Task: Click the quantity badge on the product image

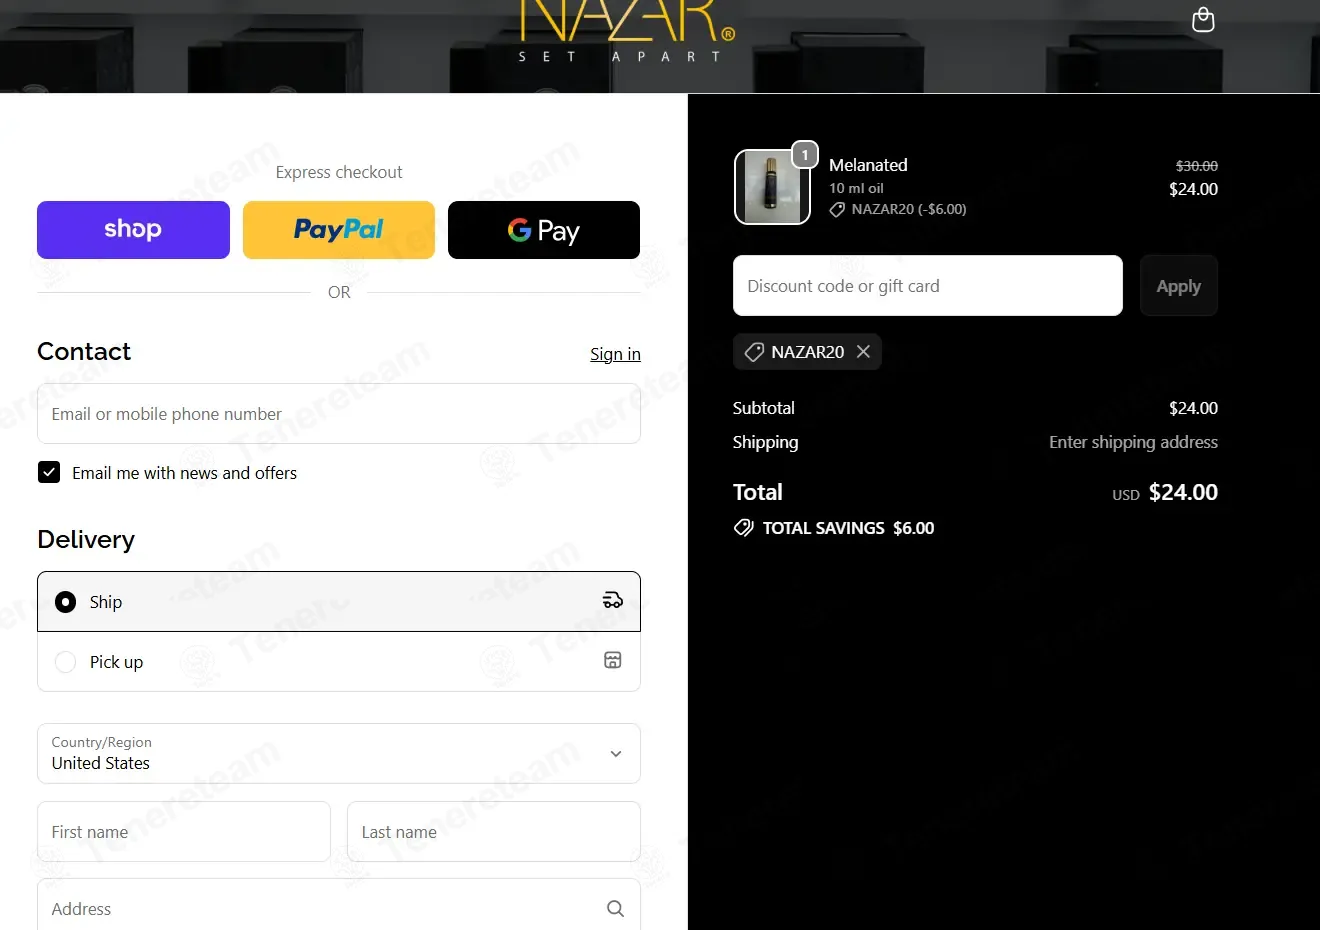Action: [805, 155]
